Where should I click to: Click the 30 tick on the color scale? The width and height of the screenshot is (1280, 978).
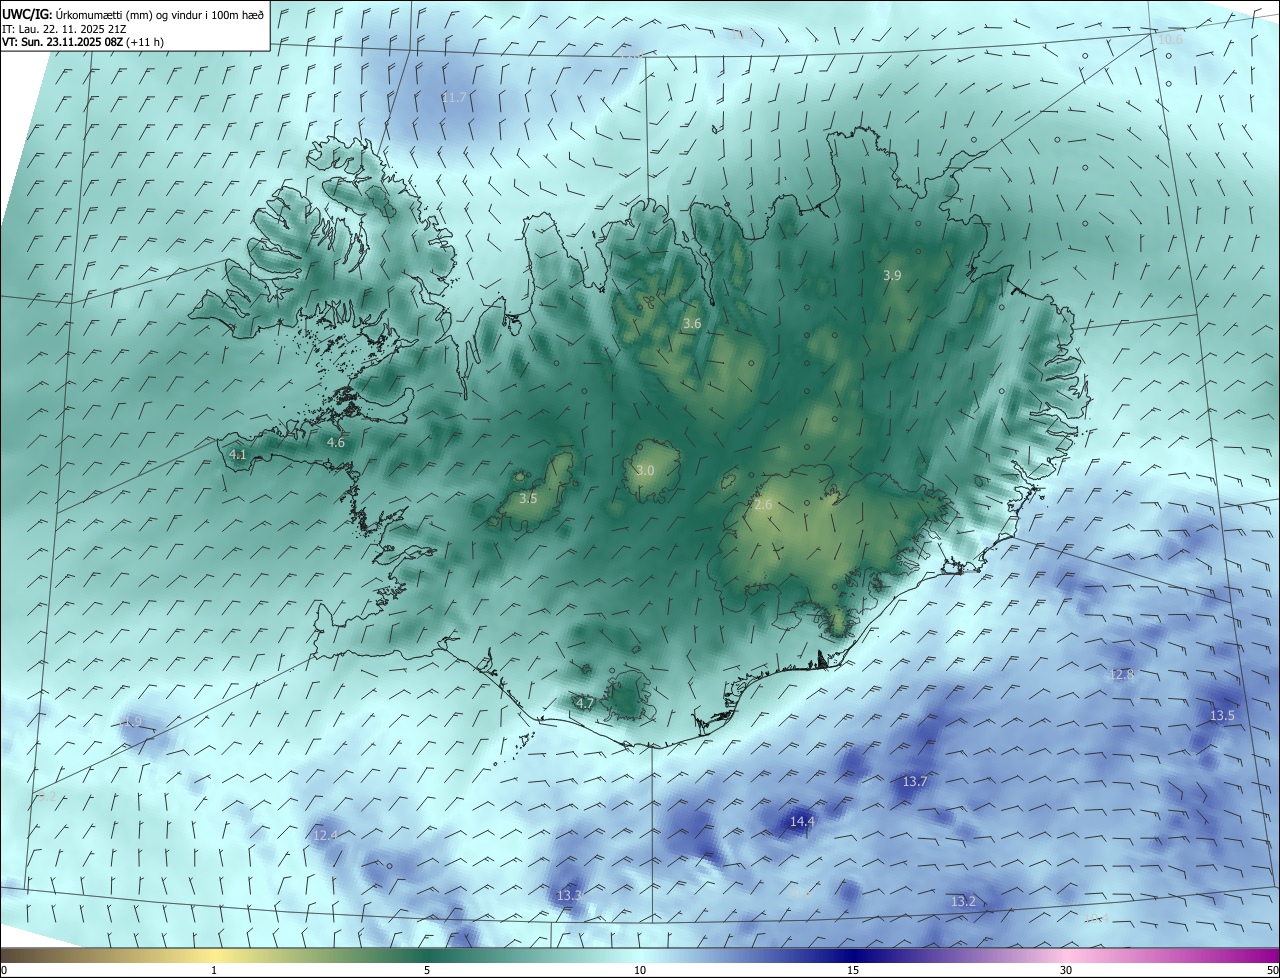coord(1066,970)
